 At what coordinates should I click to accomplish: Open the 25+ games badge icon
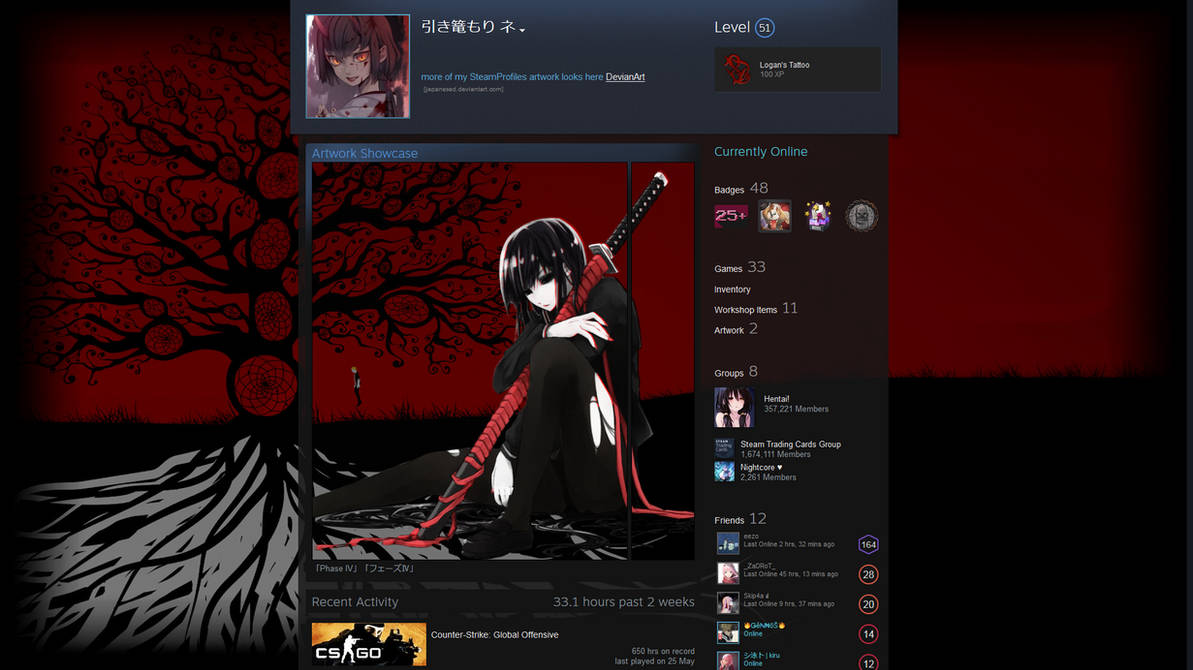coord(731,216)
